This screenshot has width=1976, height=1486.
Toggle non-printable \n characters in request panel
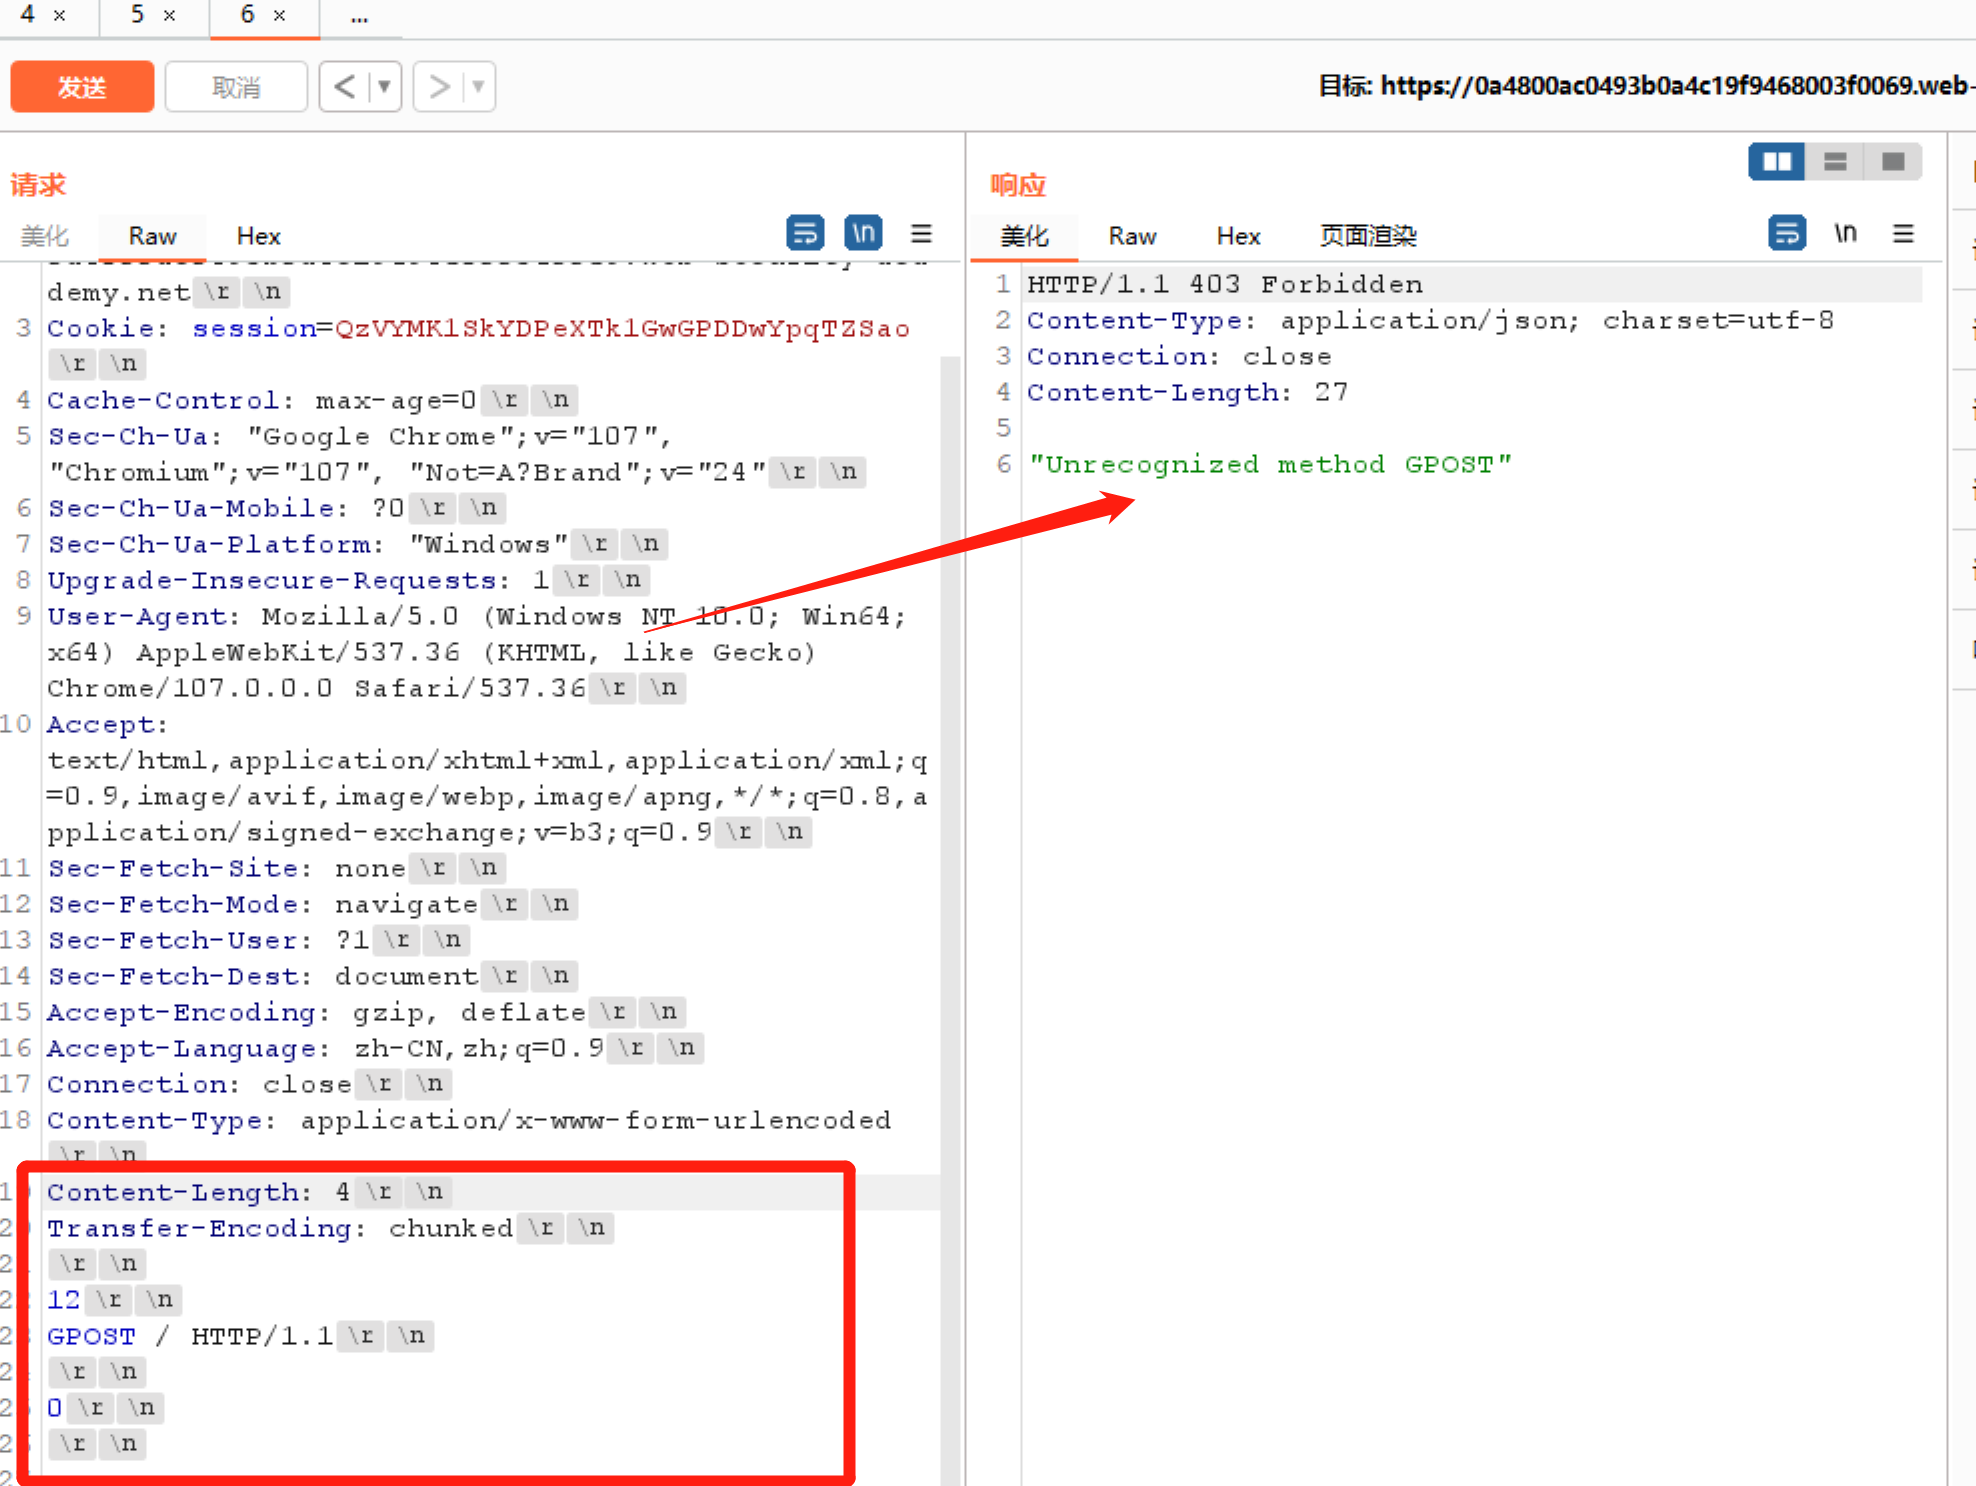[x=863, y=233]
